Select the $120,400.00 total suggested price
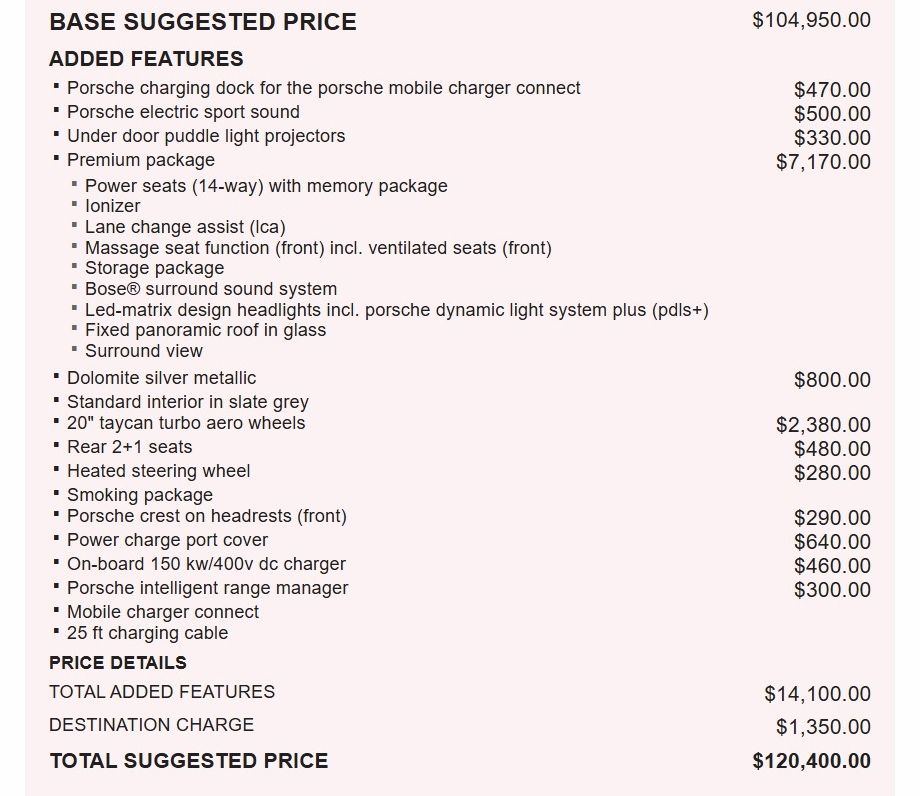 tap(811, 761)
